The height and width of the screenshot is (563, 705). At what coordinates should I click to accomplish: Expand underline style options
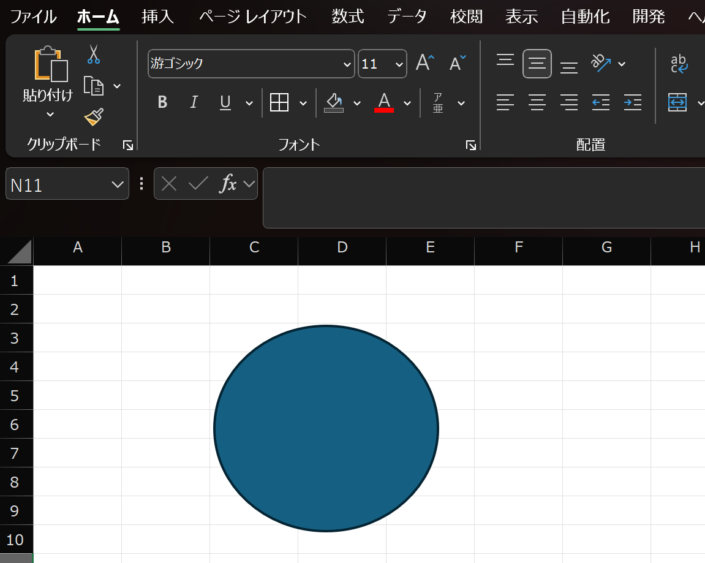[x=249, y=103]
